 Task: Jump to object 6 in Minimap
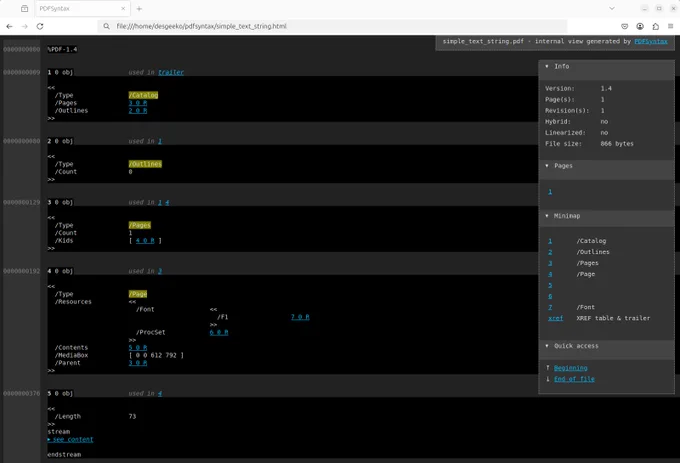550,297
